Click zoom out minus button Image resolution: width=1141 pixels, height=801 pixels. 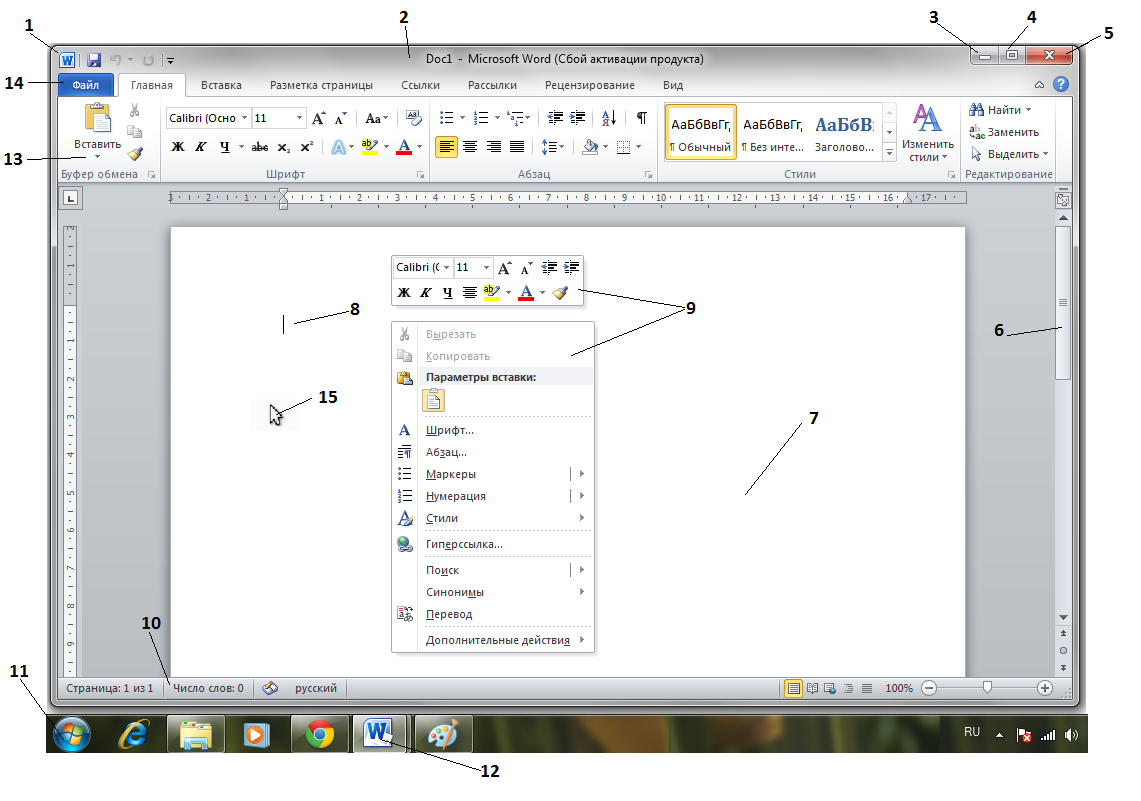[929, 688]
